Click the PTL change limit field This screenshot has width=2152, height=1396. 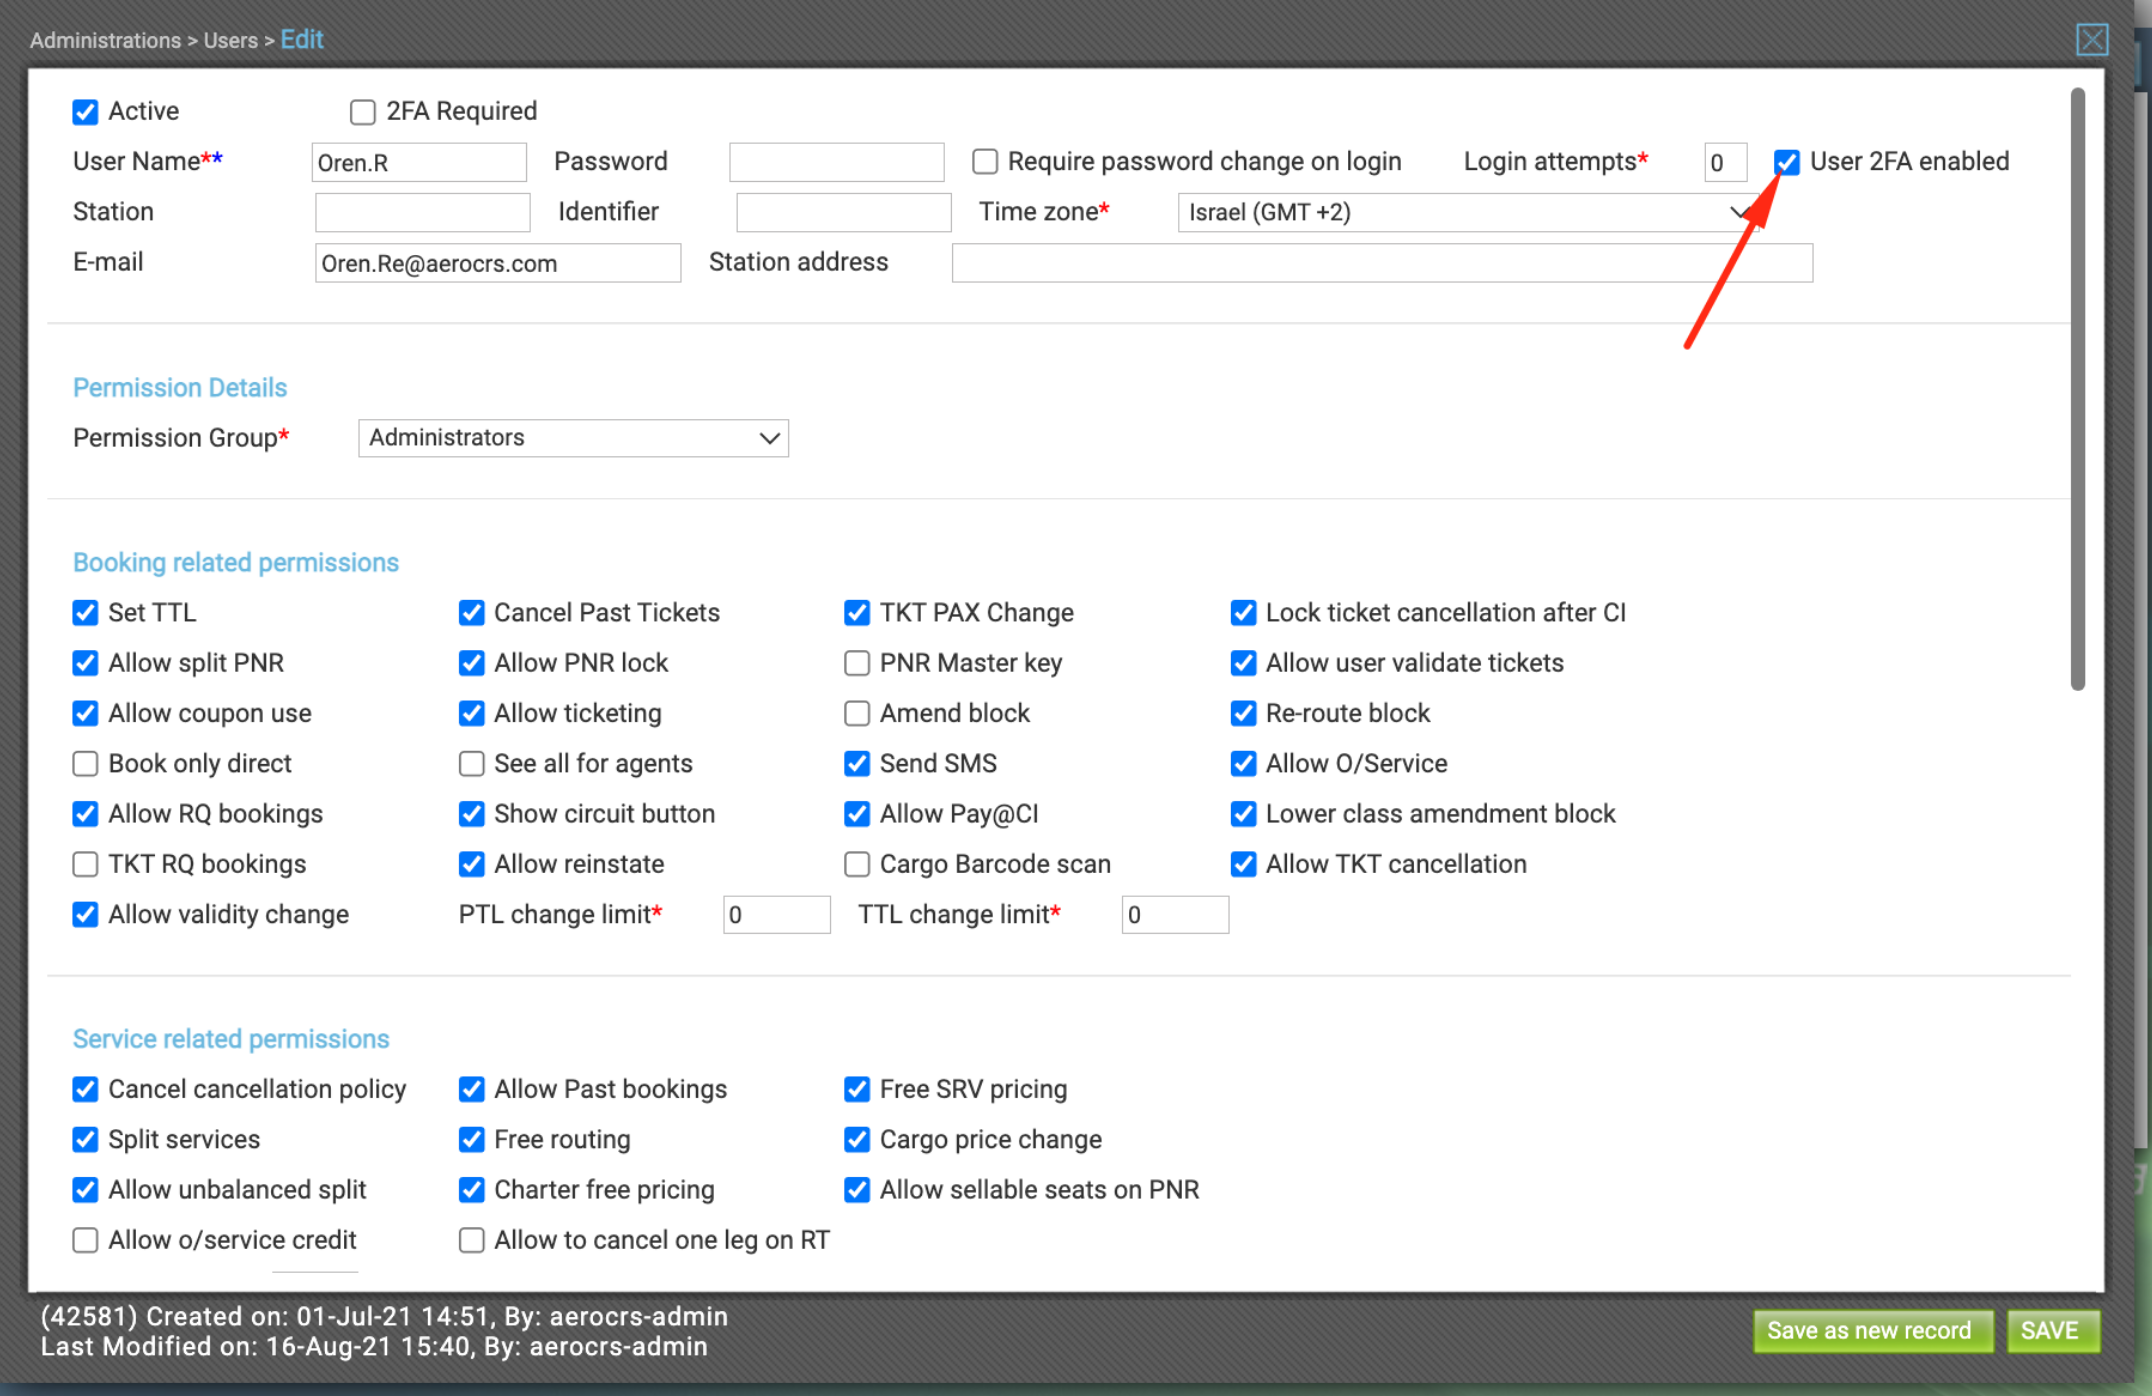coord(776,915)
